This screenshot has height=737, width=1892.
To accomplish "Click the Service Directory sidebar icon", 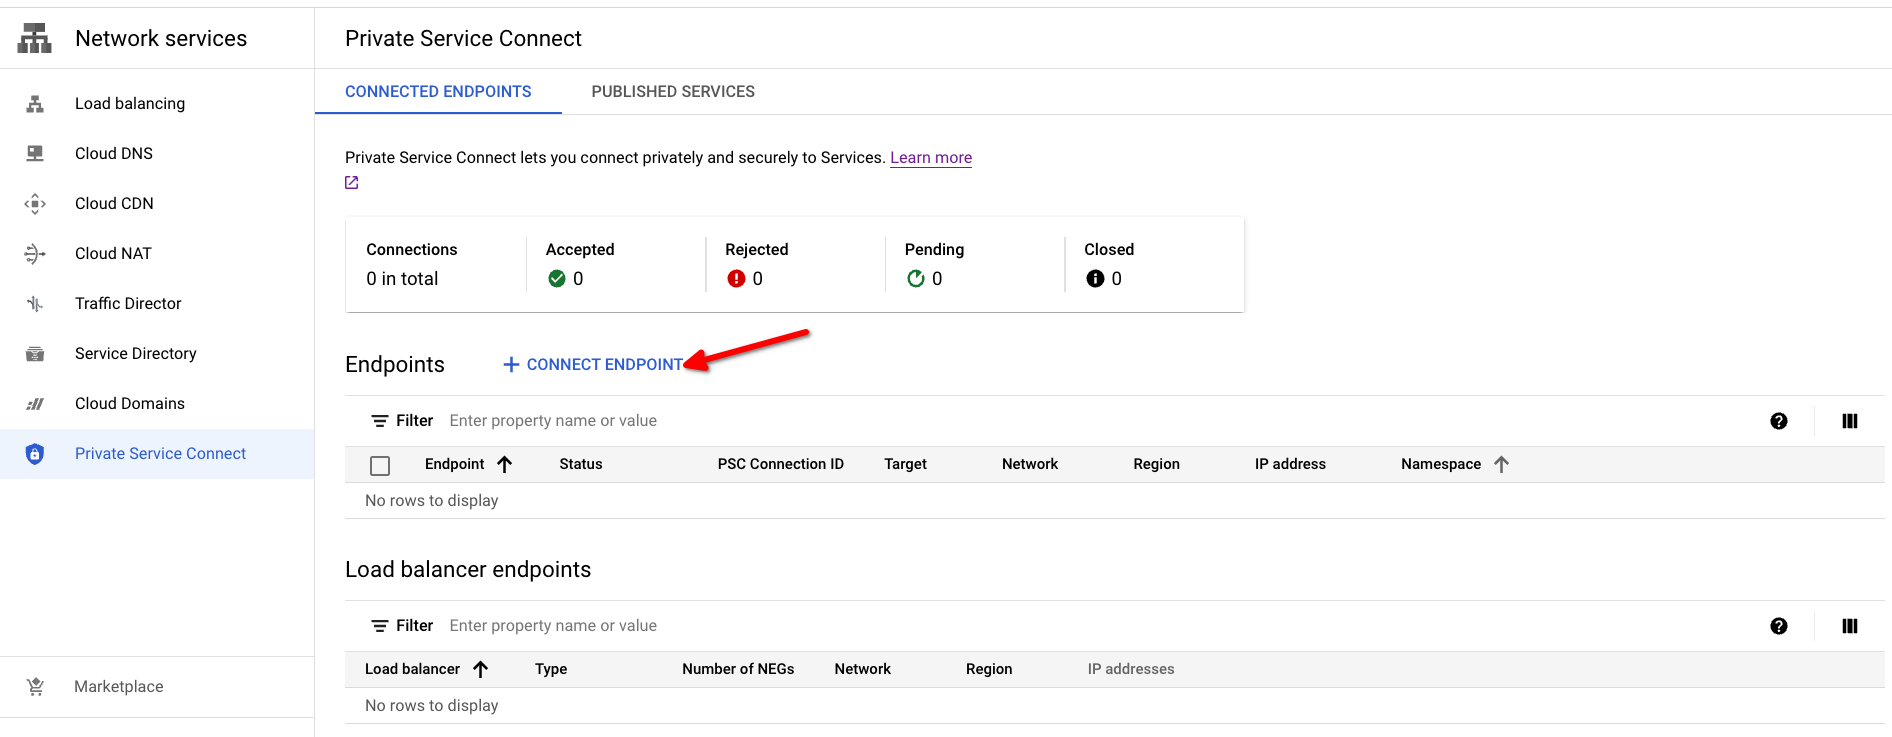I will click(x=35, y=354).
